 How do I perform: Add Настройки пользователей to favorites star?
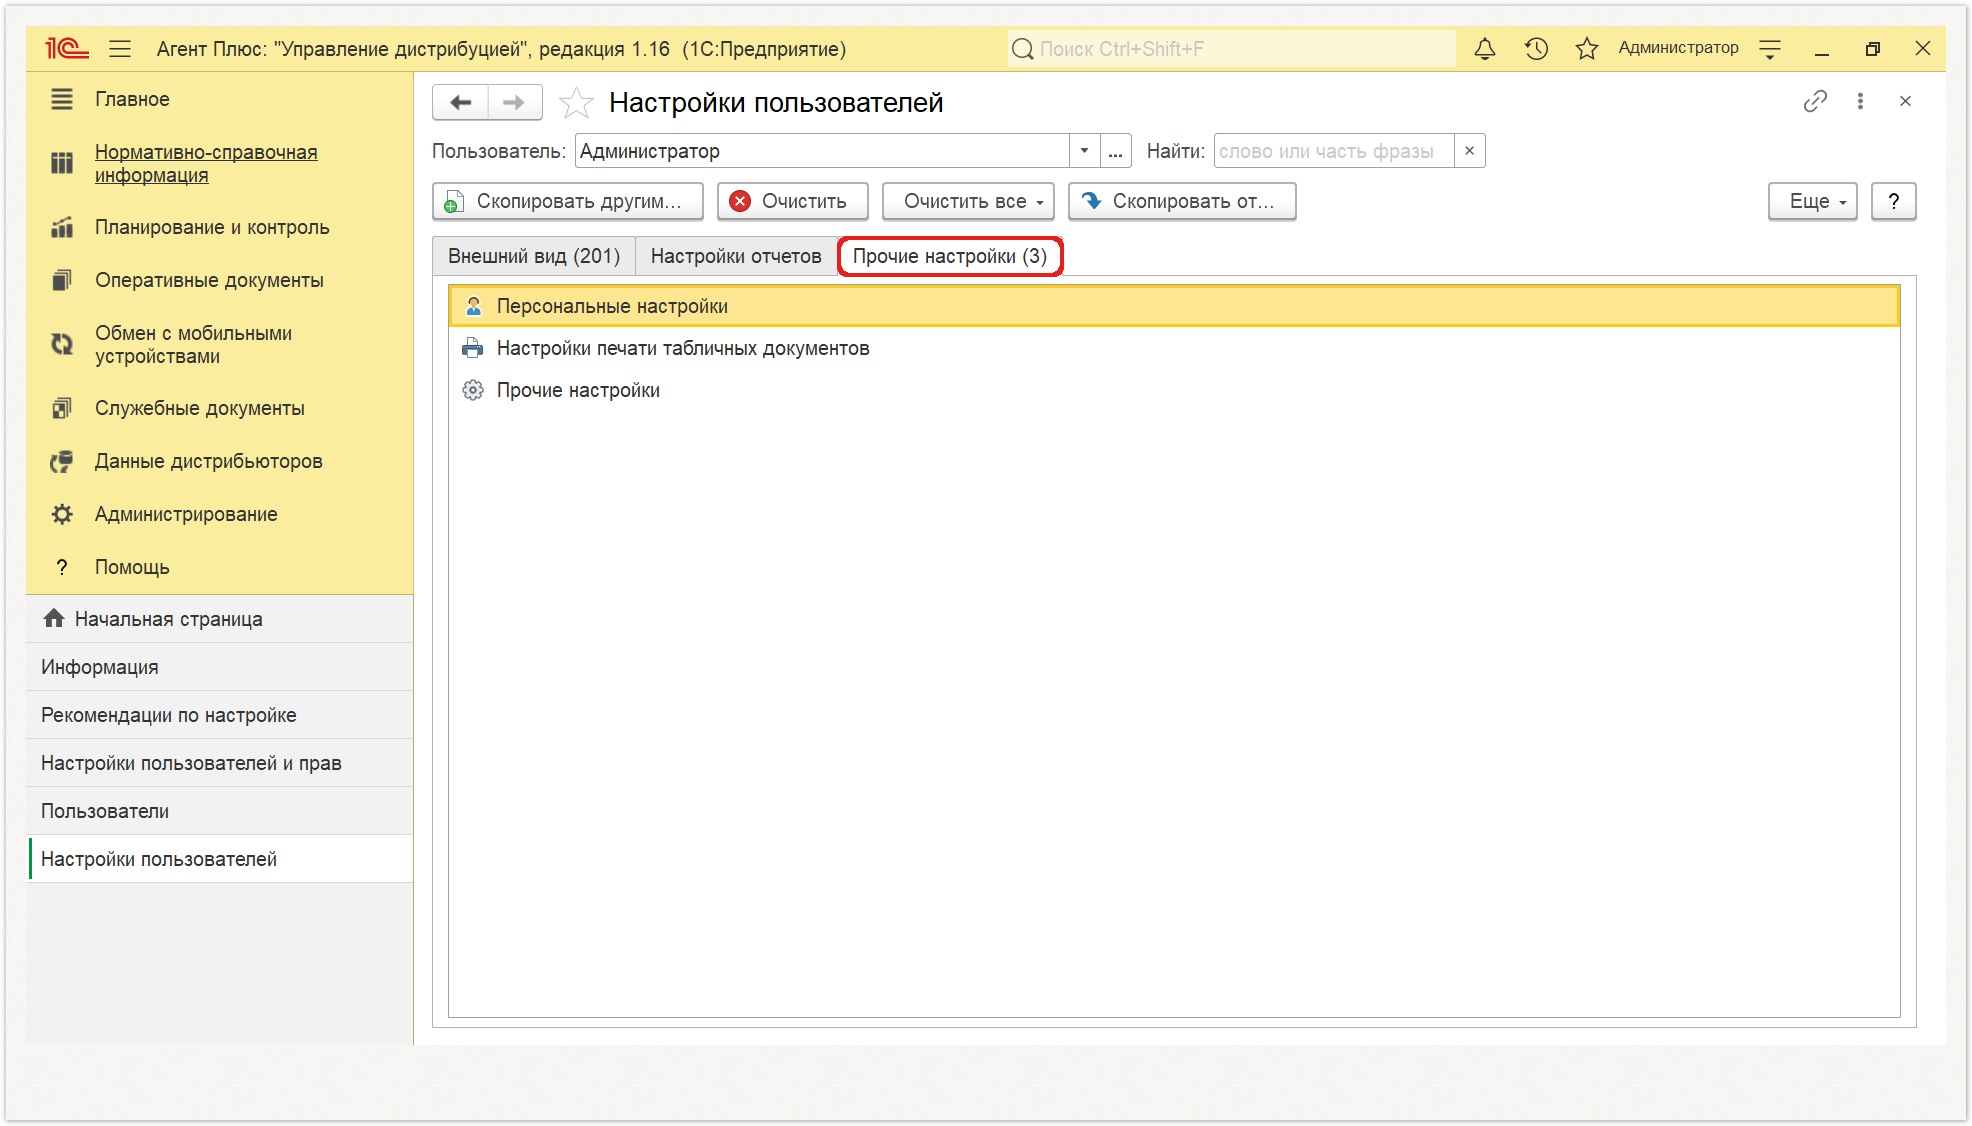pyautogui.click(x=576, y=102)
